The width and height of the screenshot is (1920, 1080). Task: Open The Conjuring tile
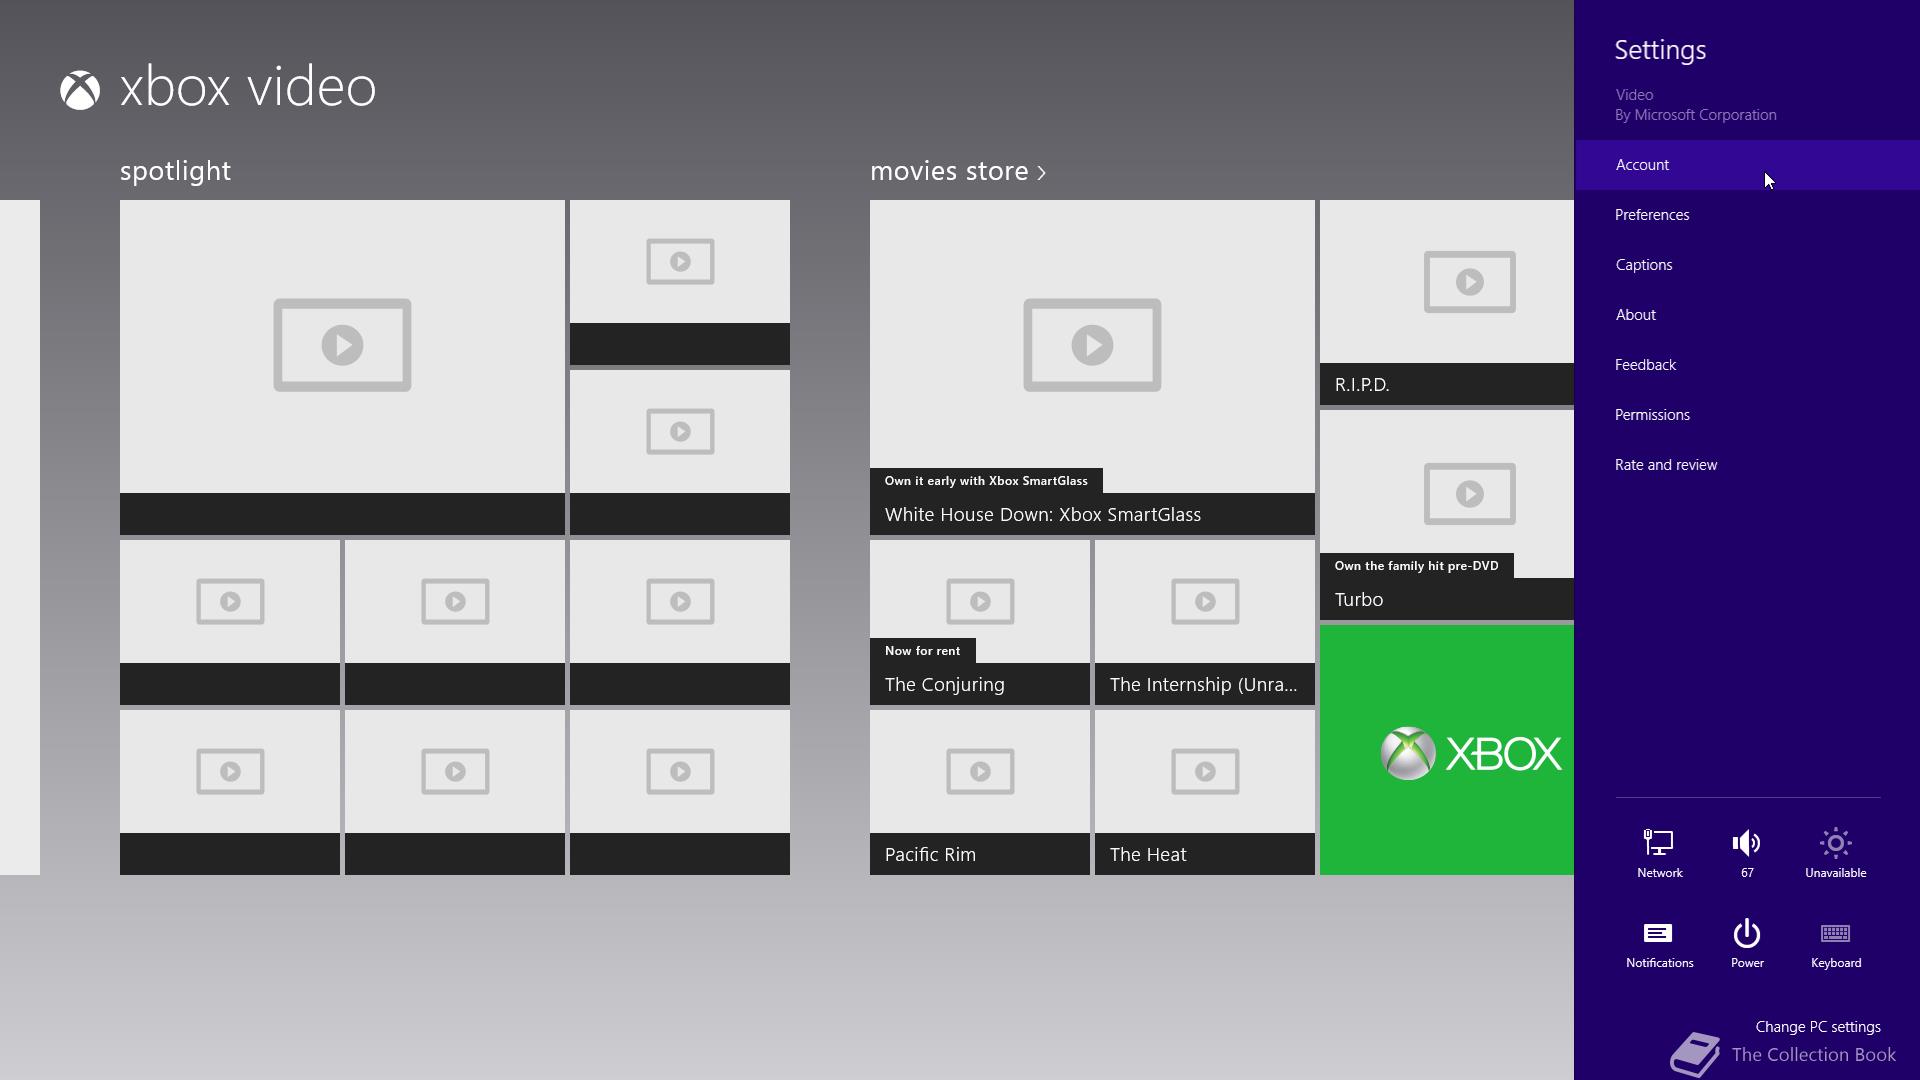980,622
